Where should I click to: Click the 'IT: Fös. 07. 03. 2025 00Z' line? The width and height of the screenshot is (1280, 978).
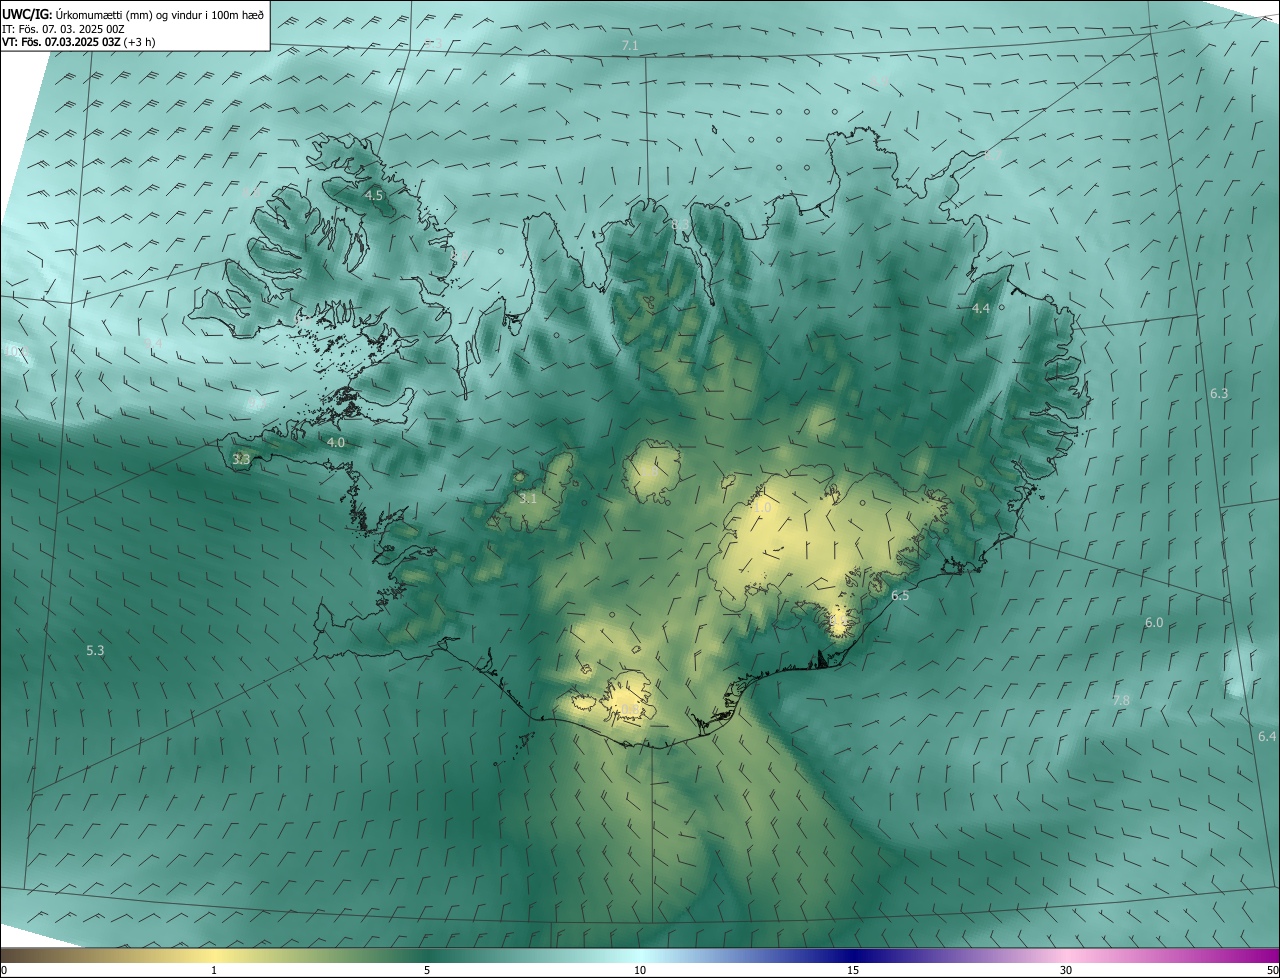tap(63, 29)
